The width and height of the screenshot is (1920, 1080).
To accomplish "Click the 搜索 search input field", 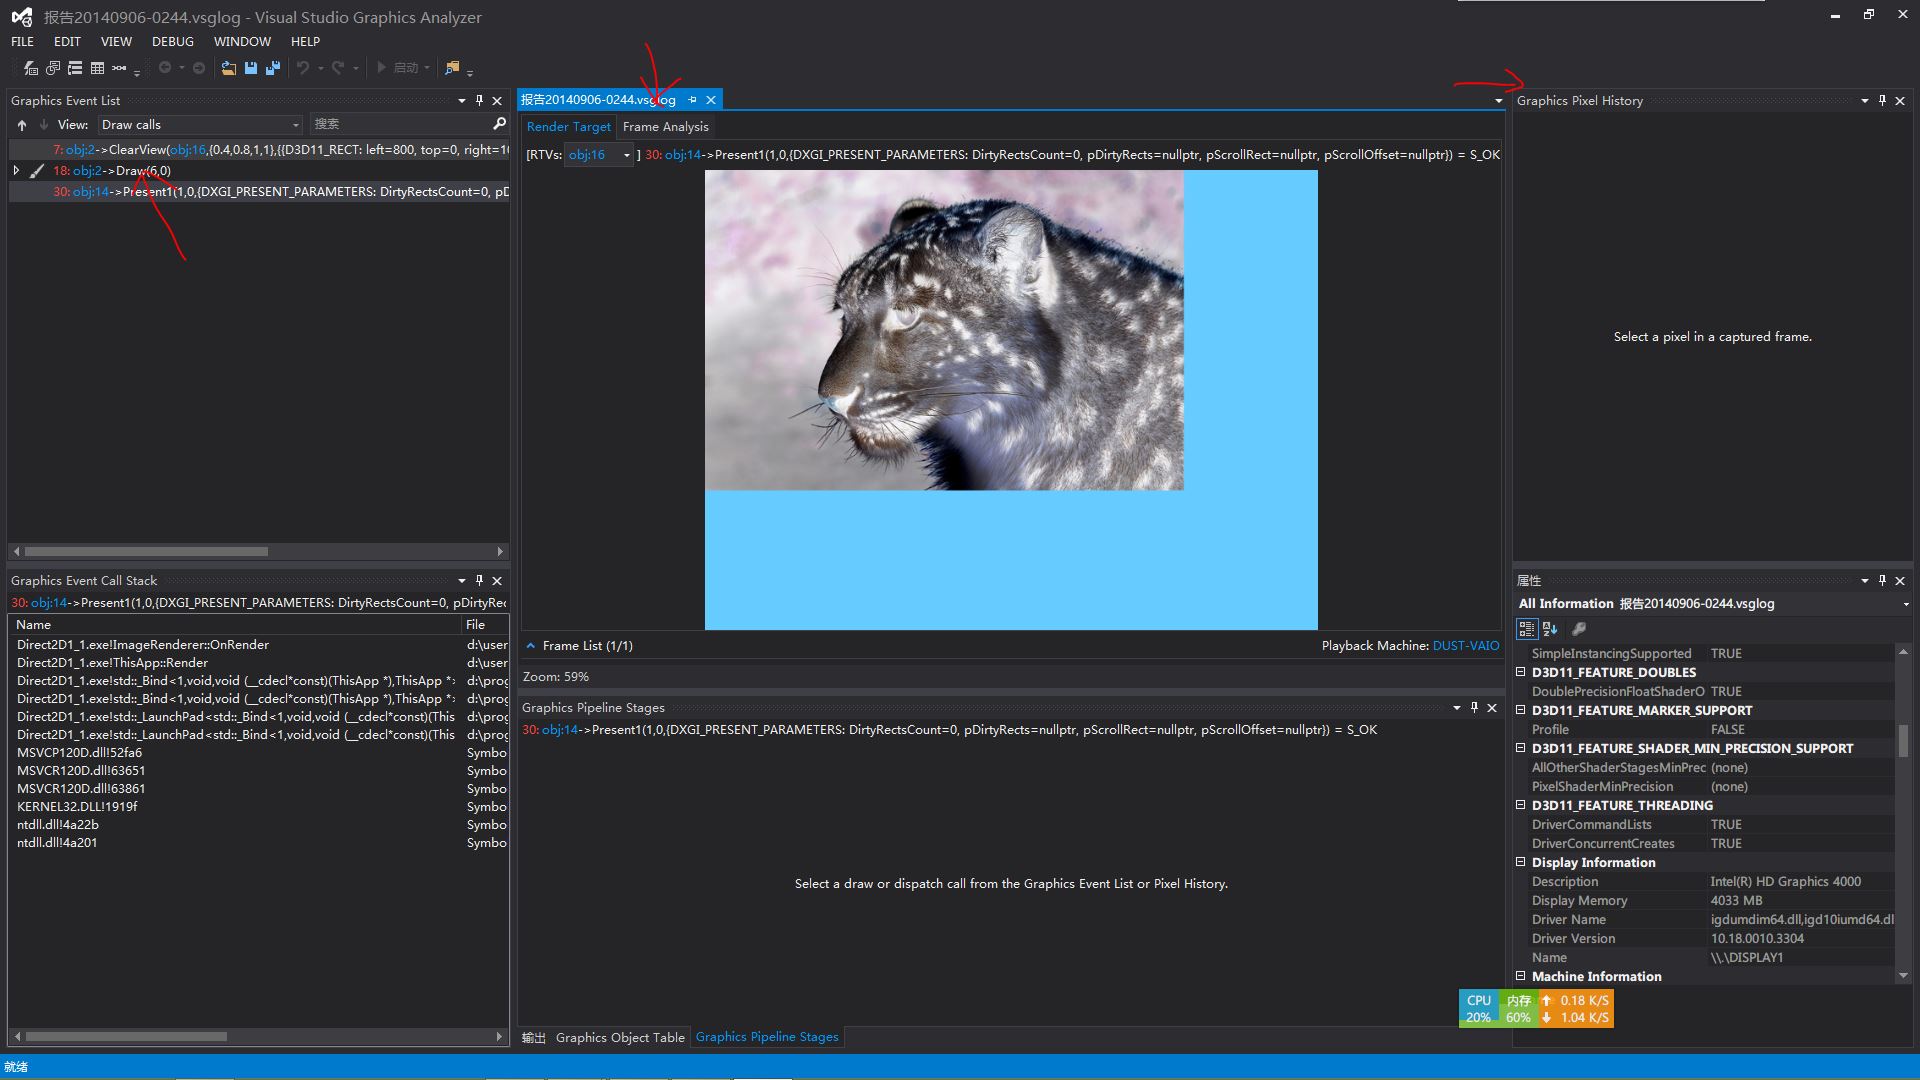I will (x=400, y=124).
